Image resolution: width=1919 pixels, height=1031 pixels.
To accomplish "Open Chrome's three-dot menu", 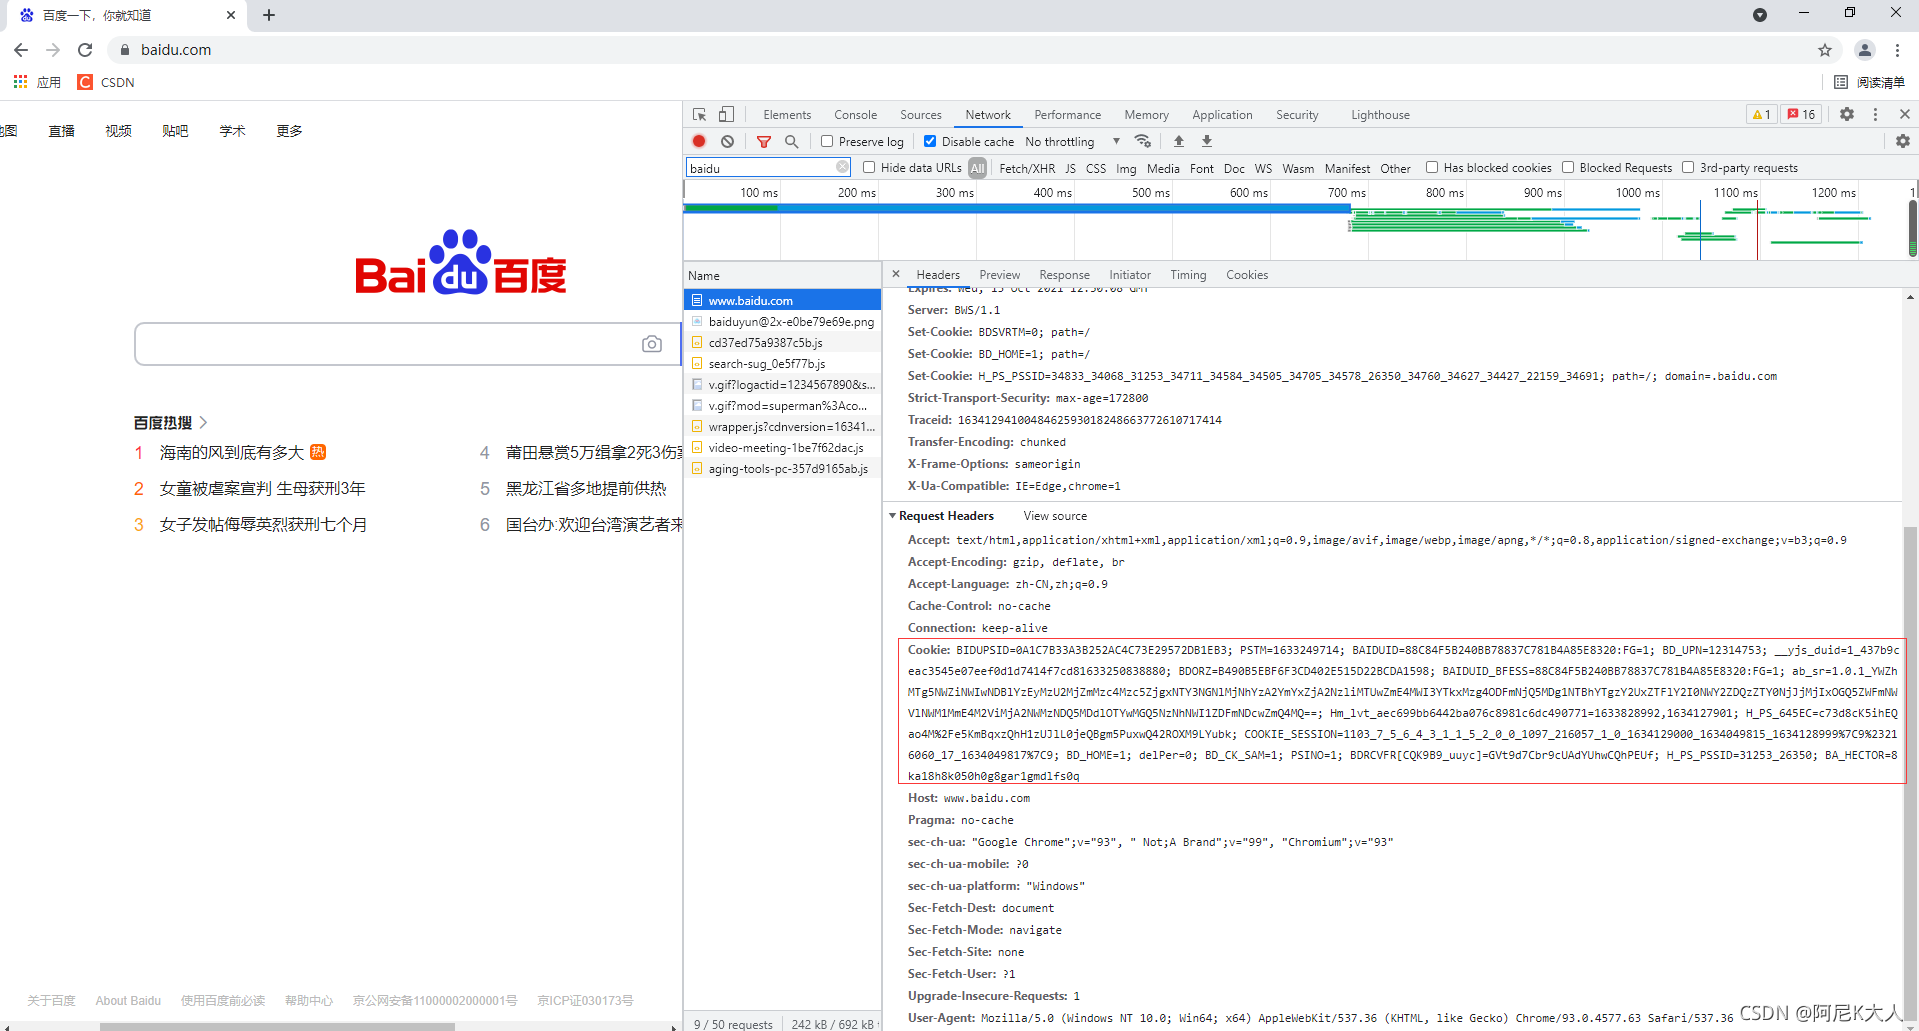I will [1897, 50].
